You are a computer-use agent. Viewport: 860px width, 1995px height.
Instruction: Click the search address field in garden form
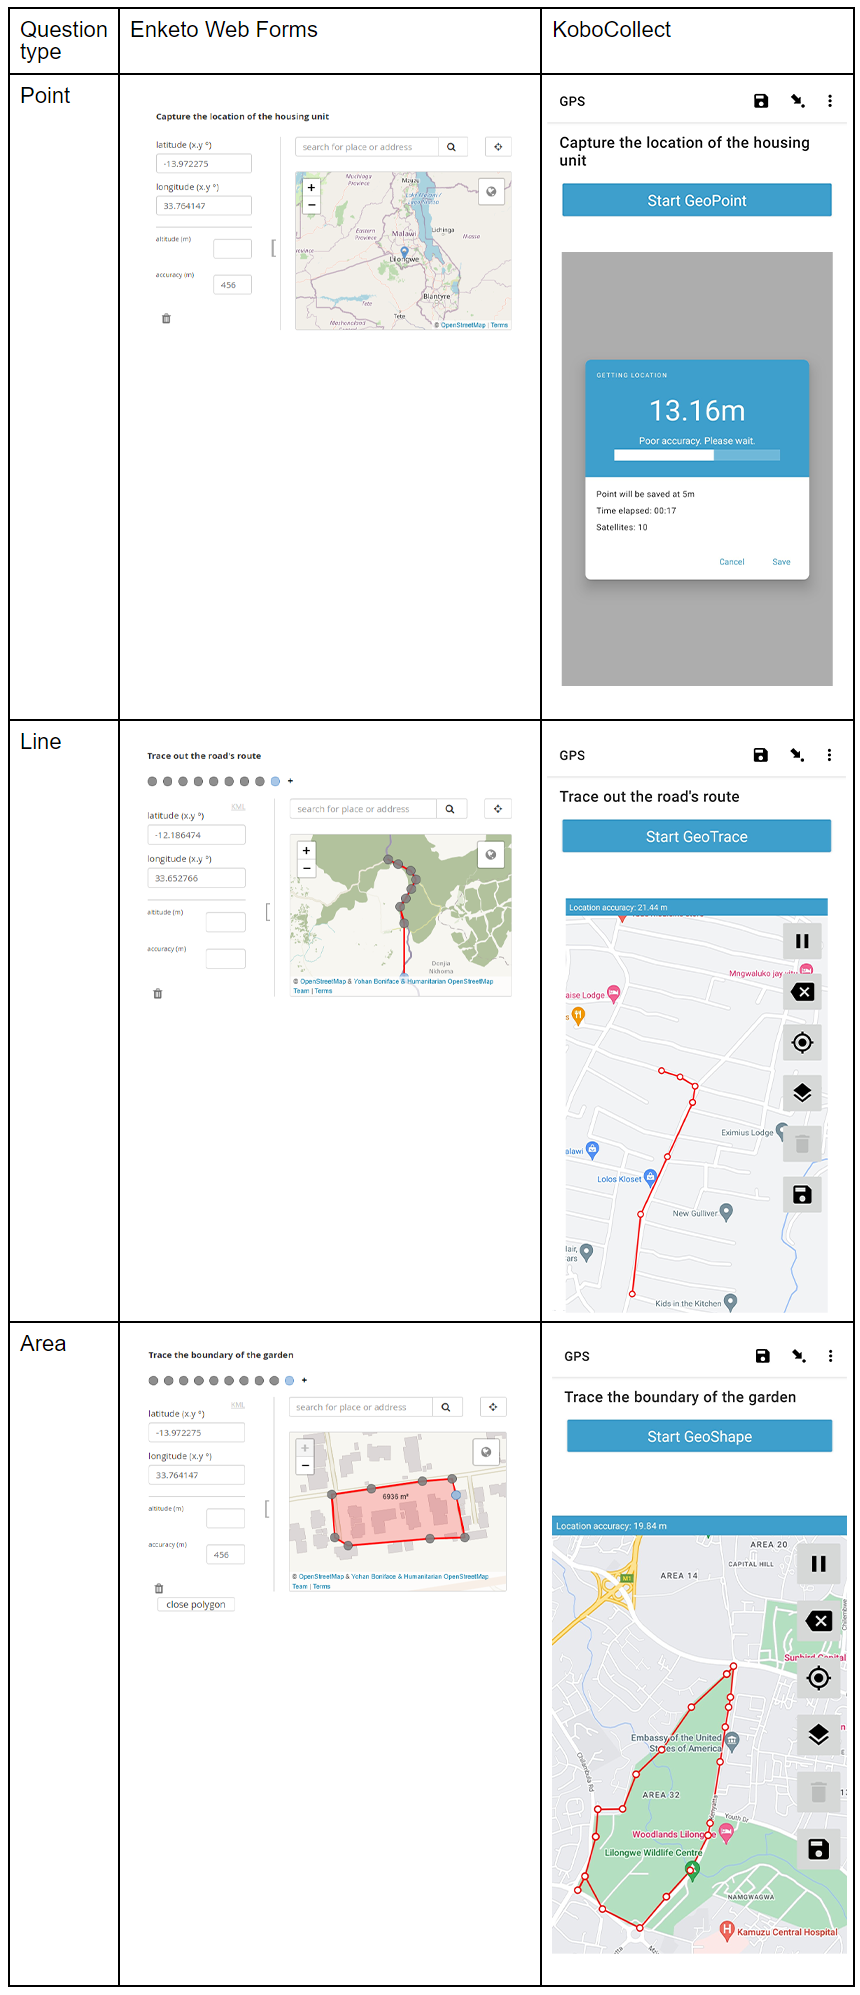coord(360,1407)
